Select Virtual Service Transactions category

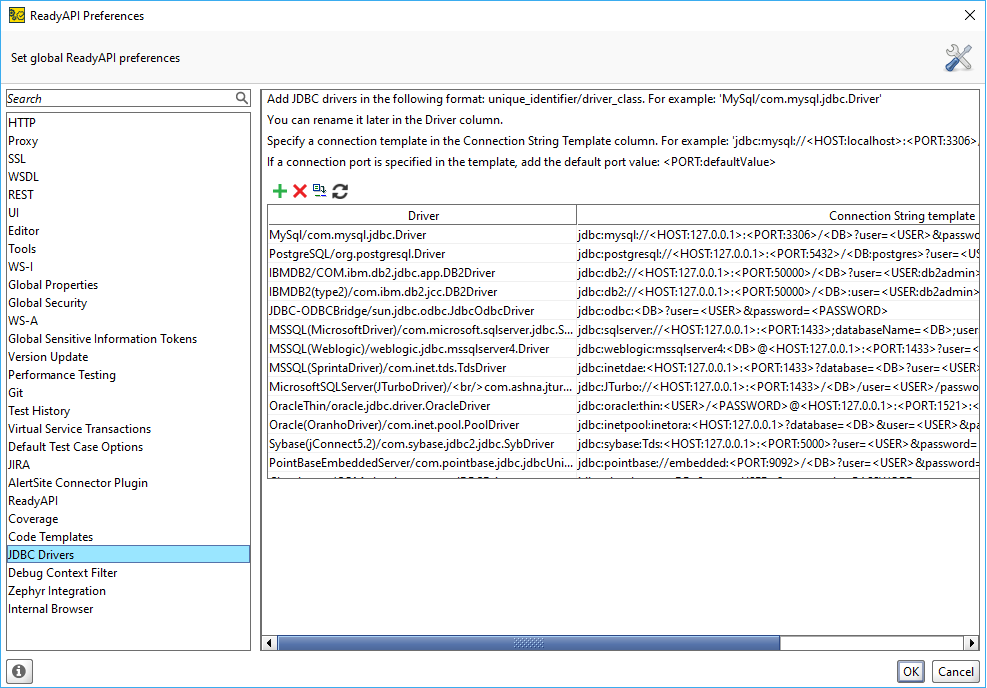[128, 429]
